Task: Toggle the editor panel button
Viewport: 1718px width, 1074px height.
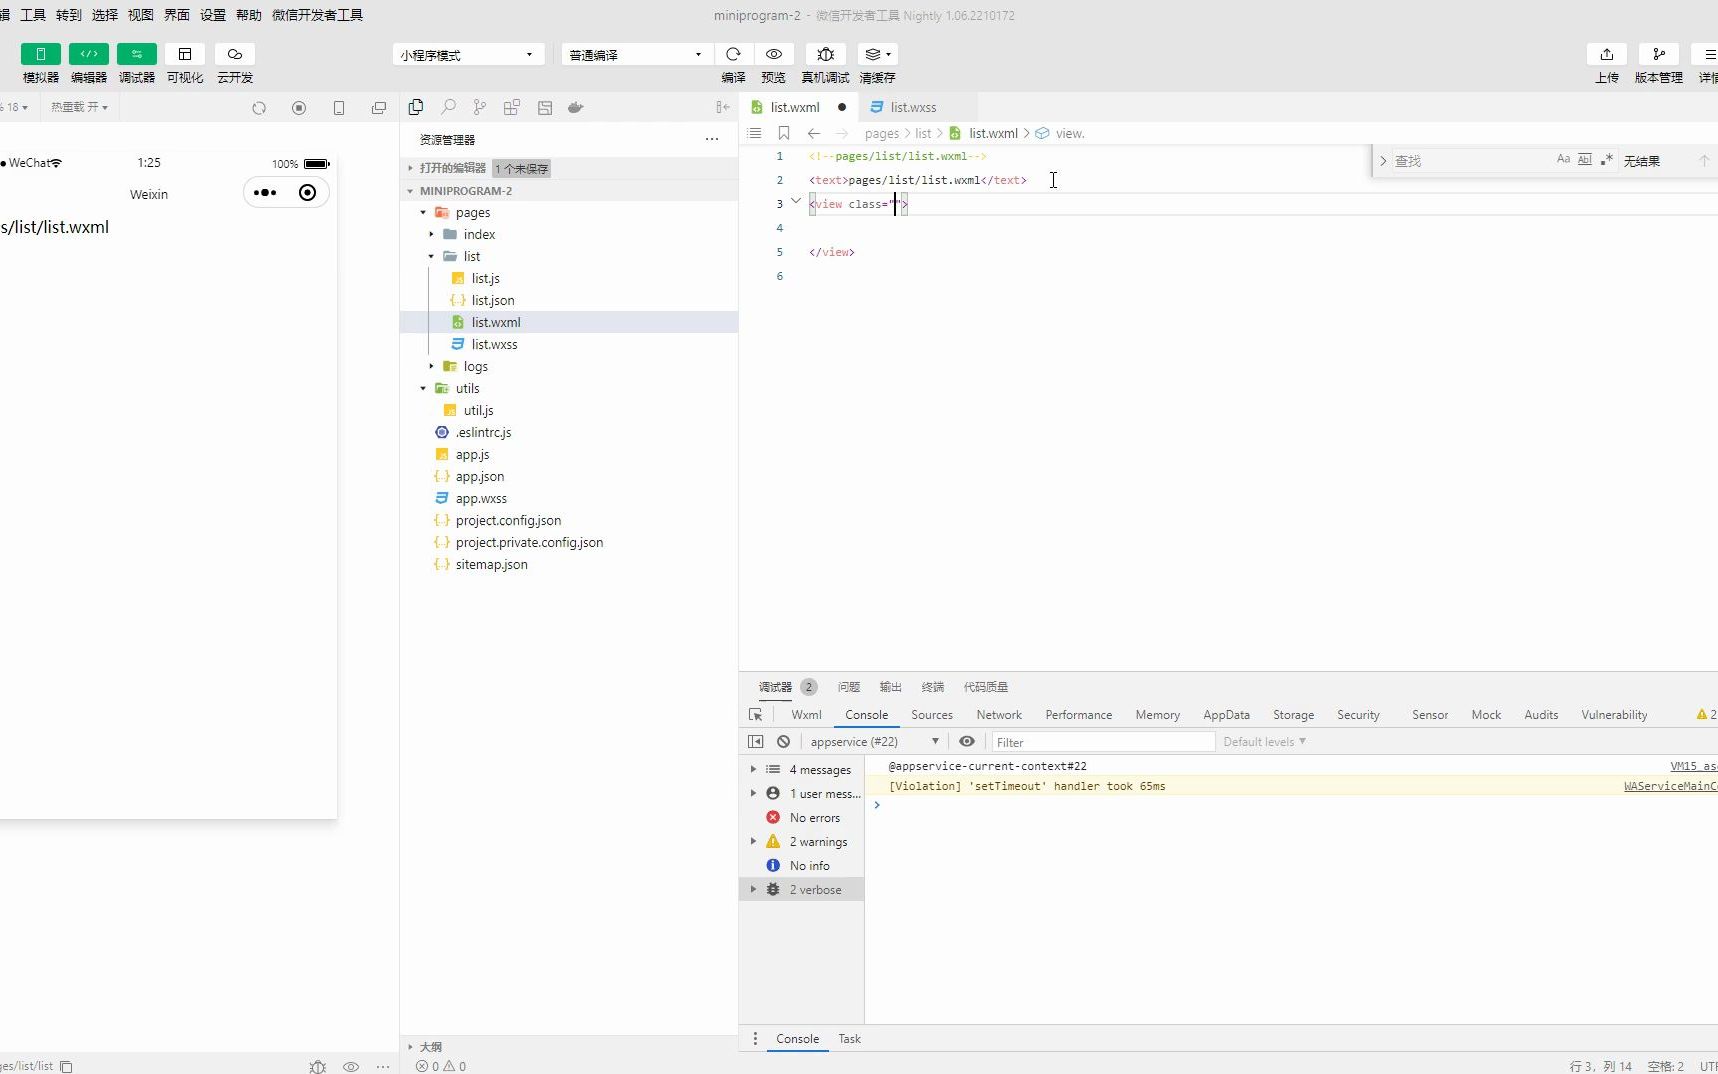Action: pyautogui.click(x=89, y=54)
